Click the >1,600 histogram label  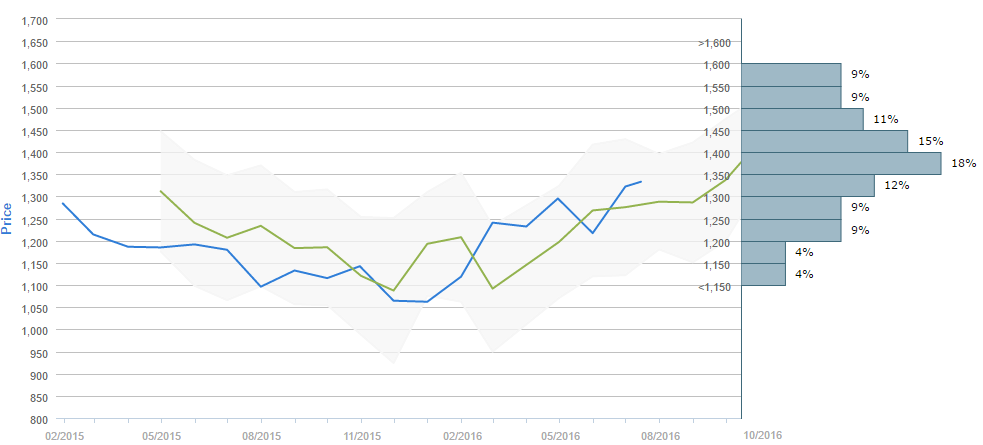[x=714, y=43]
